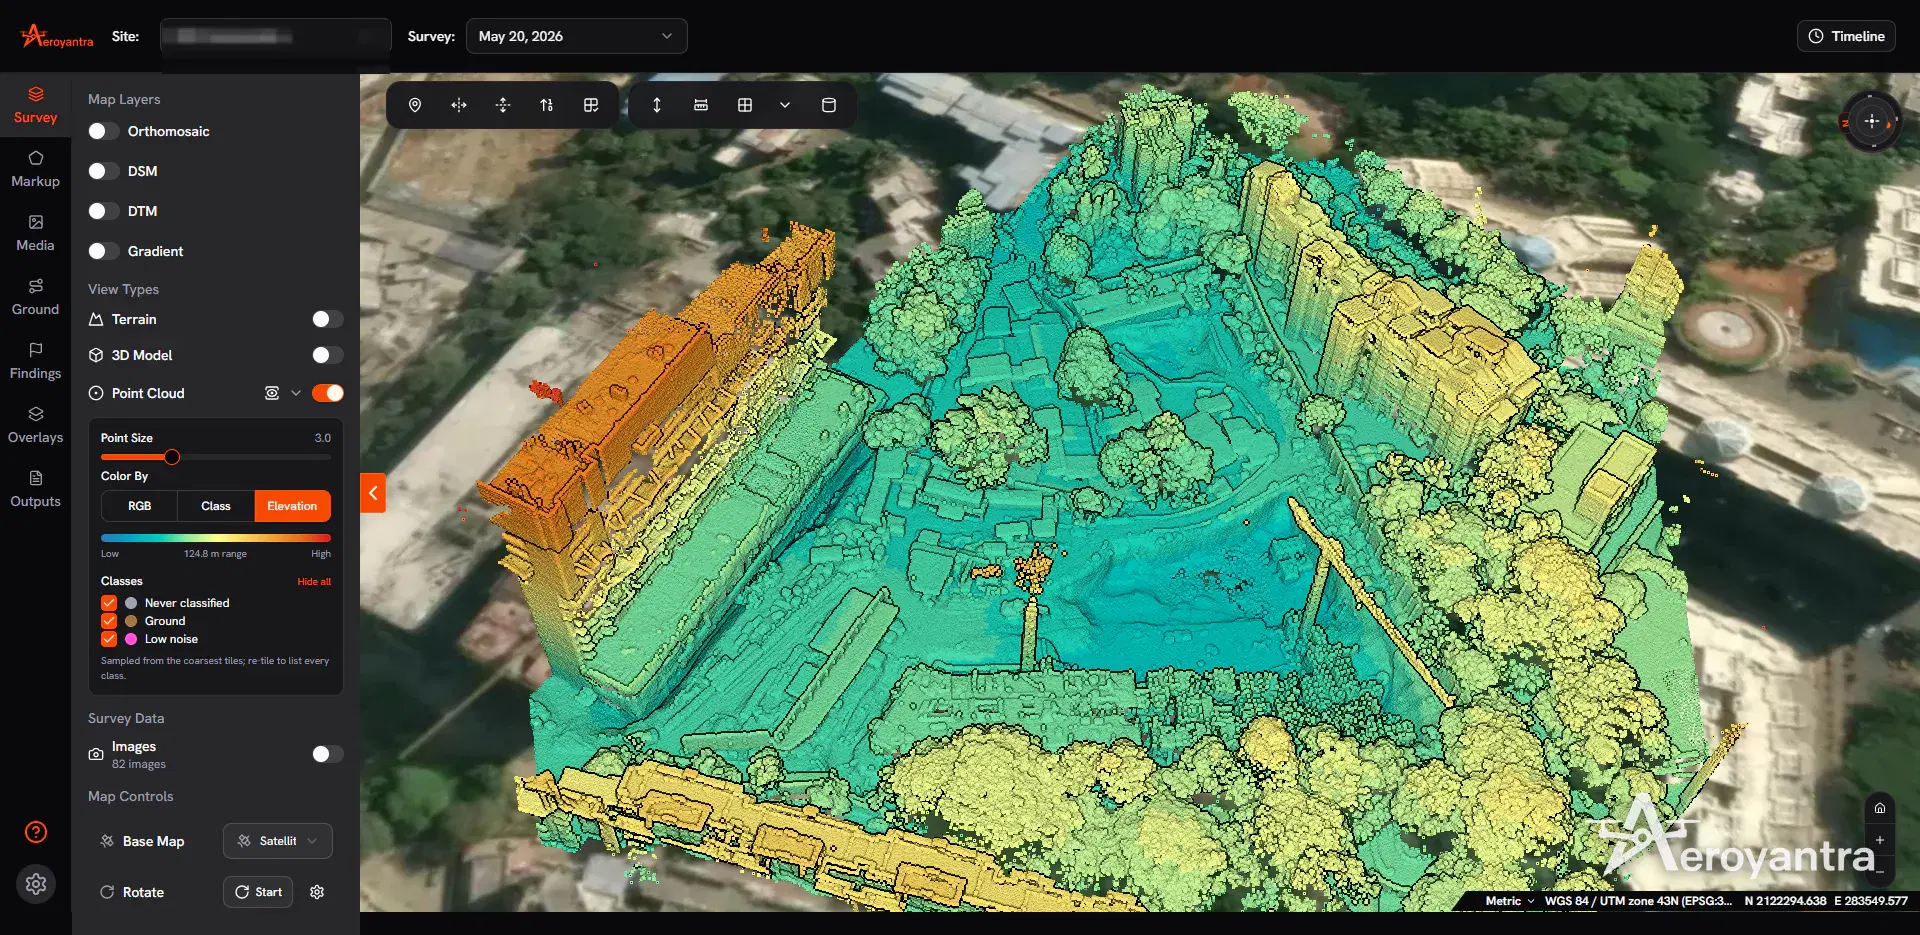This screenshot has height=935, width=1920.
Task: Select the location pin marker tool
Action: point(415,105)
